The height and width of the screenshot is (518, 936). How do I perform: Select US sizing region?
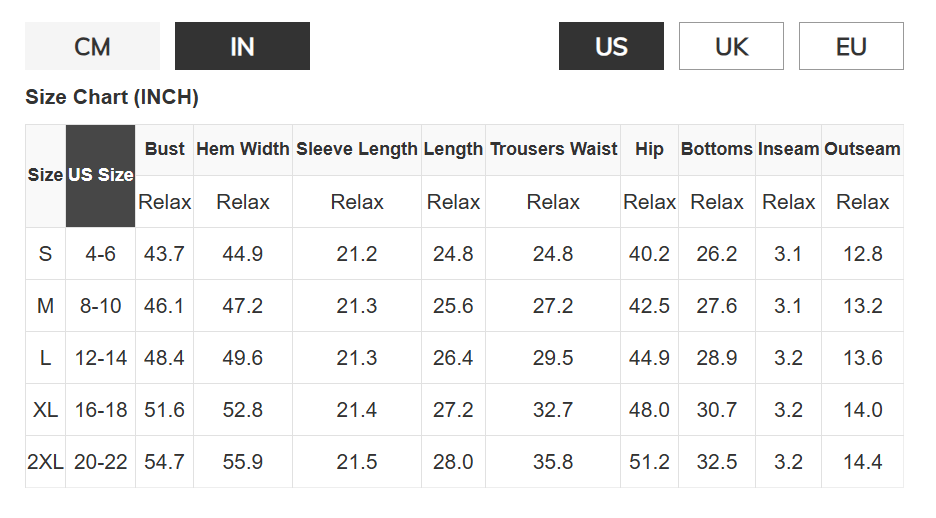tap(611, 46)
